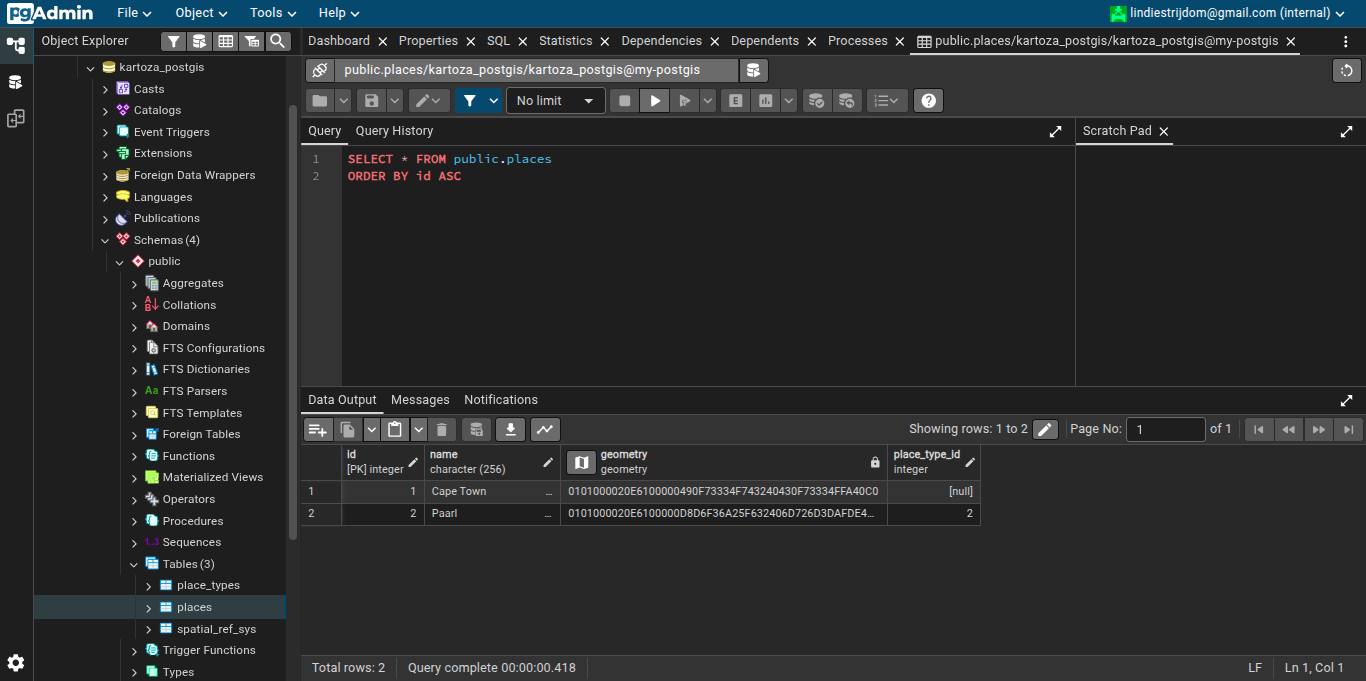Run the query with the Execute button
The image size is (1366, 681).
(x=655, y=101)
